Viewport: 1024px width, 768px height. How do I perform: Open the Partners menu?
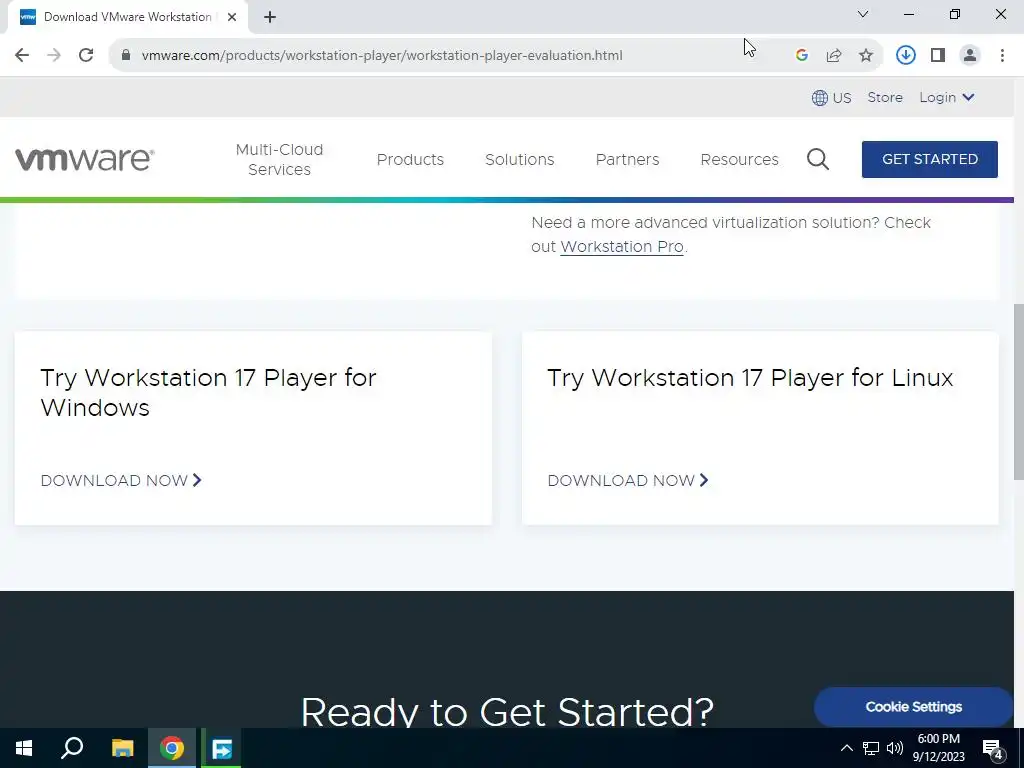628,159
